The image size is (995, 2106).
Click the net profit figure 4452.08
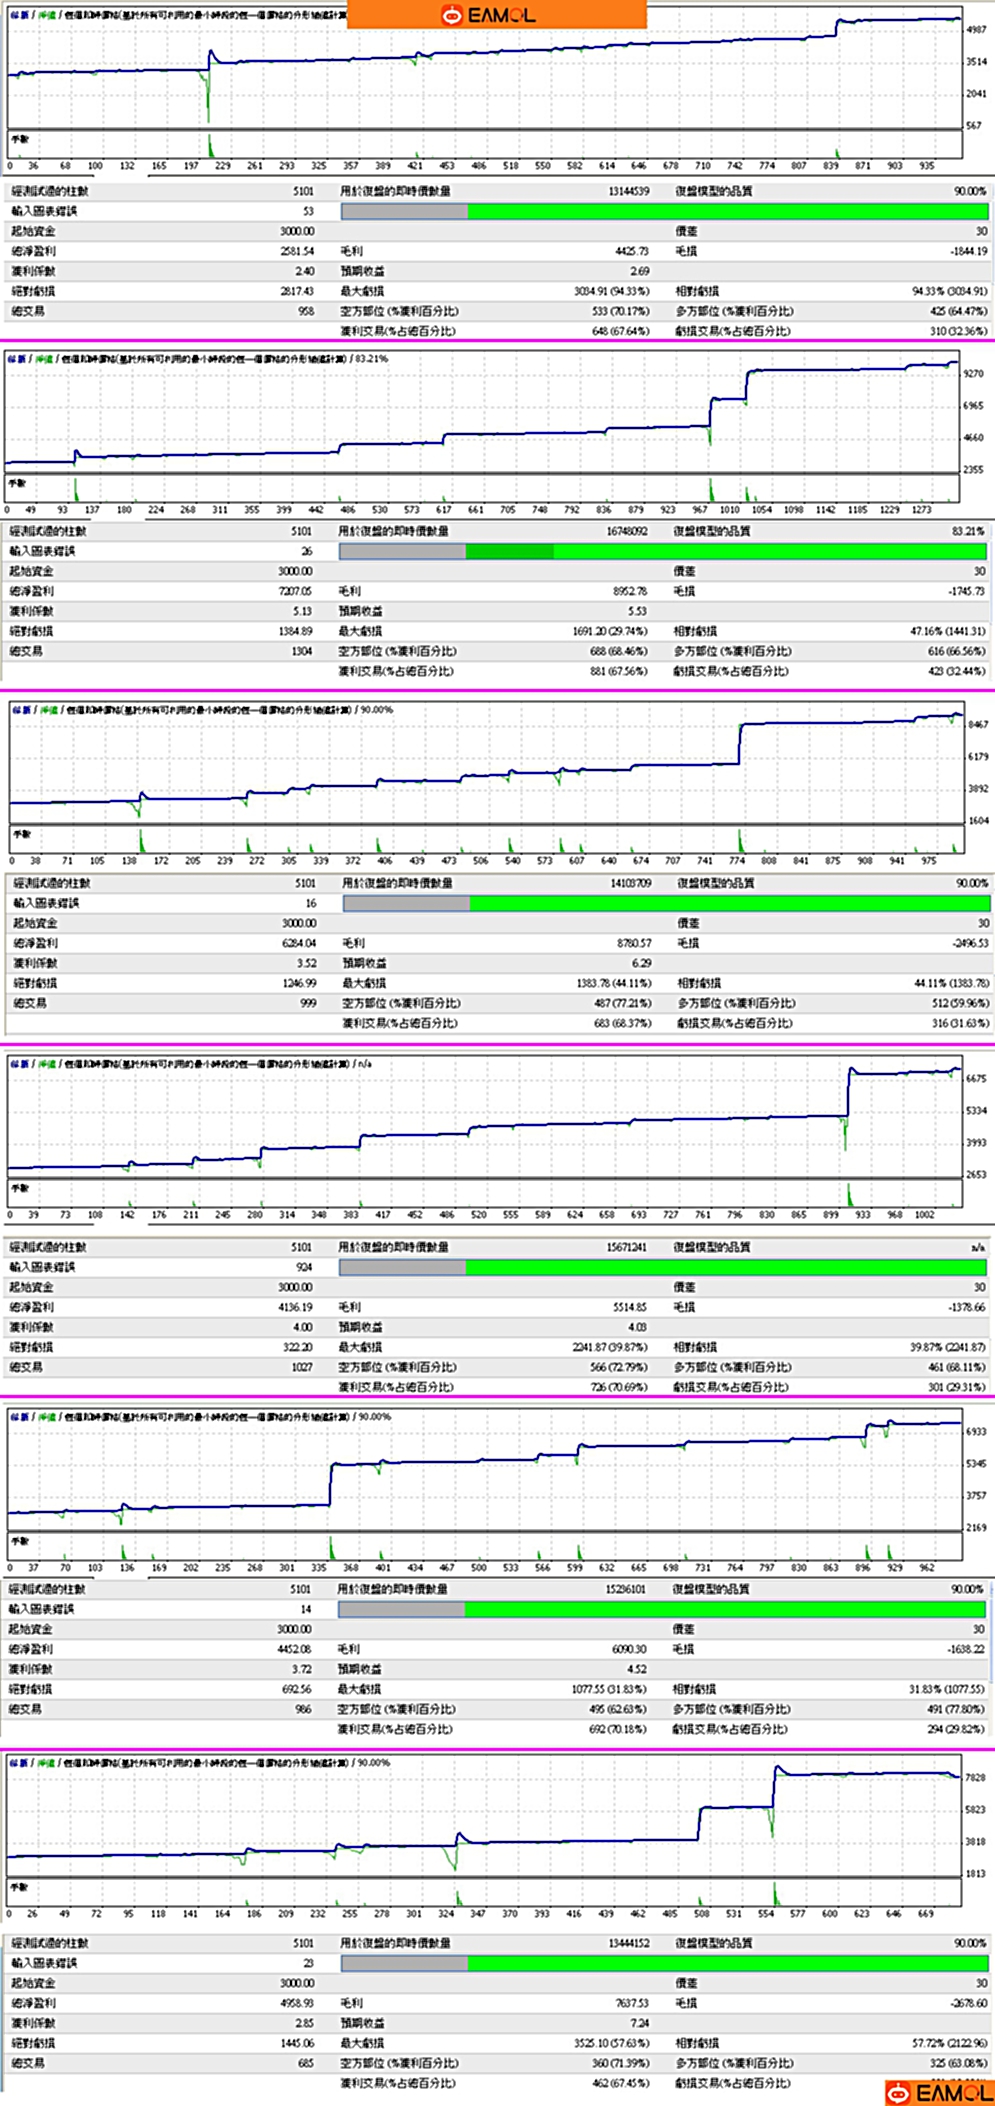[295, 1649]
